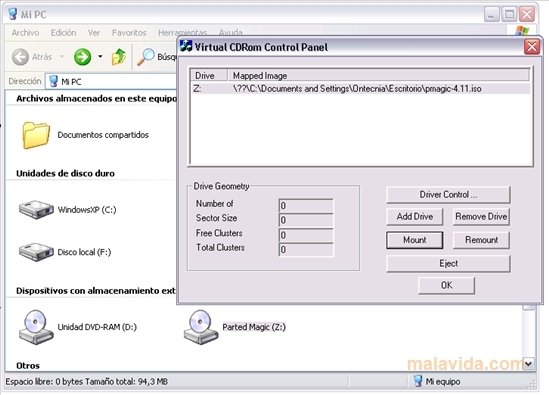Click the Free Clusters value field

click(x=306, y=235)
